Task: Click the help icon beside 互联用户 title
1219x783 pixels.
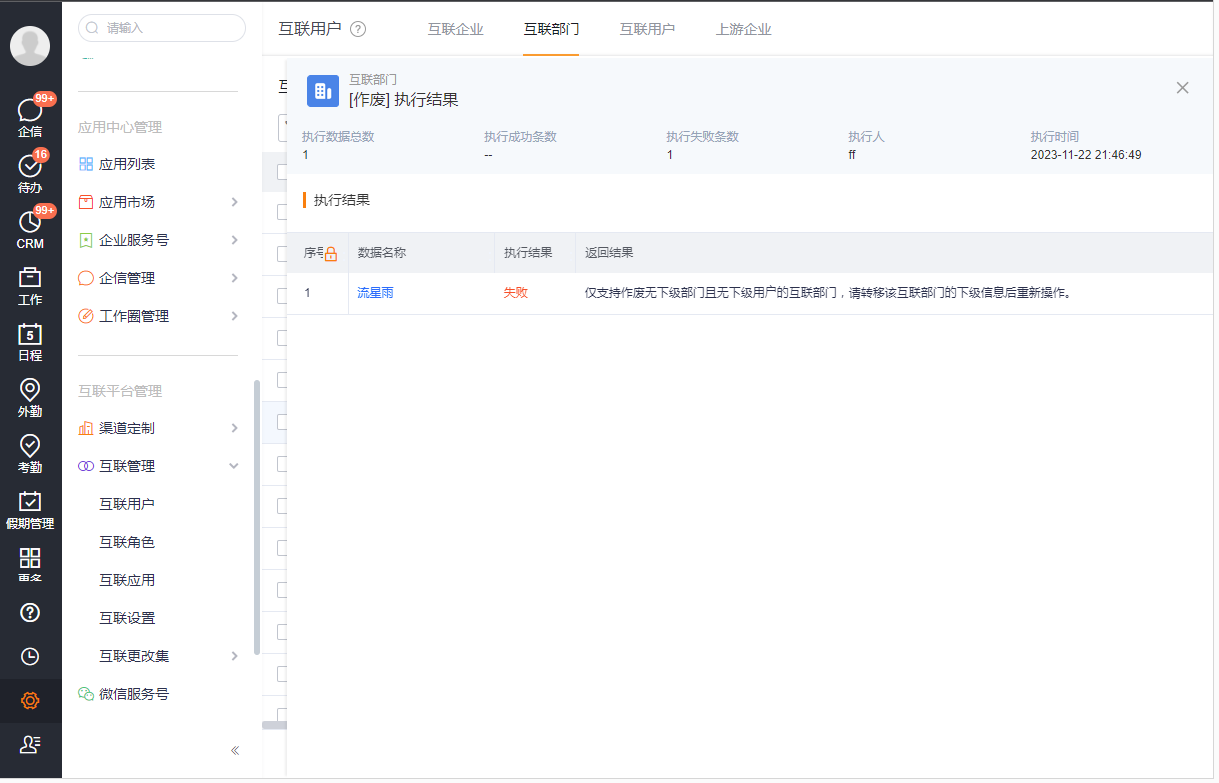Action: 358,29
